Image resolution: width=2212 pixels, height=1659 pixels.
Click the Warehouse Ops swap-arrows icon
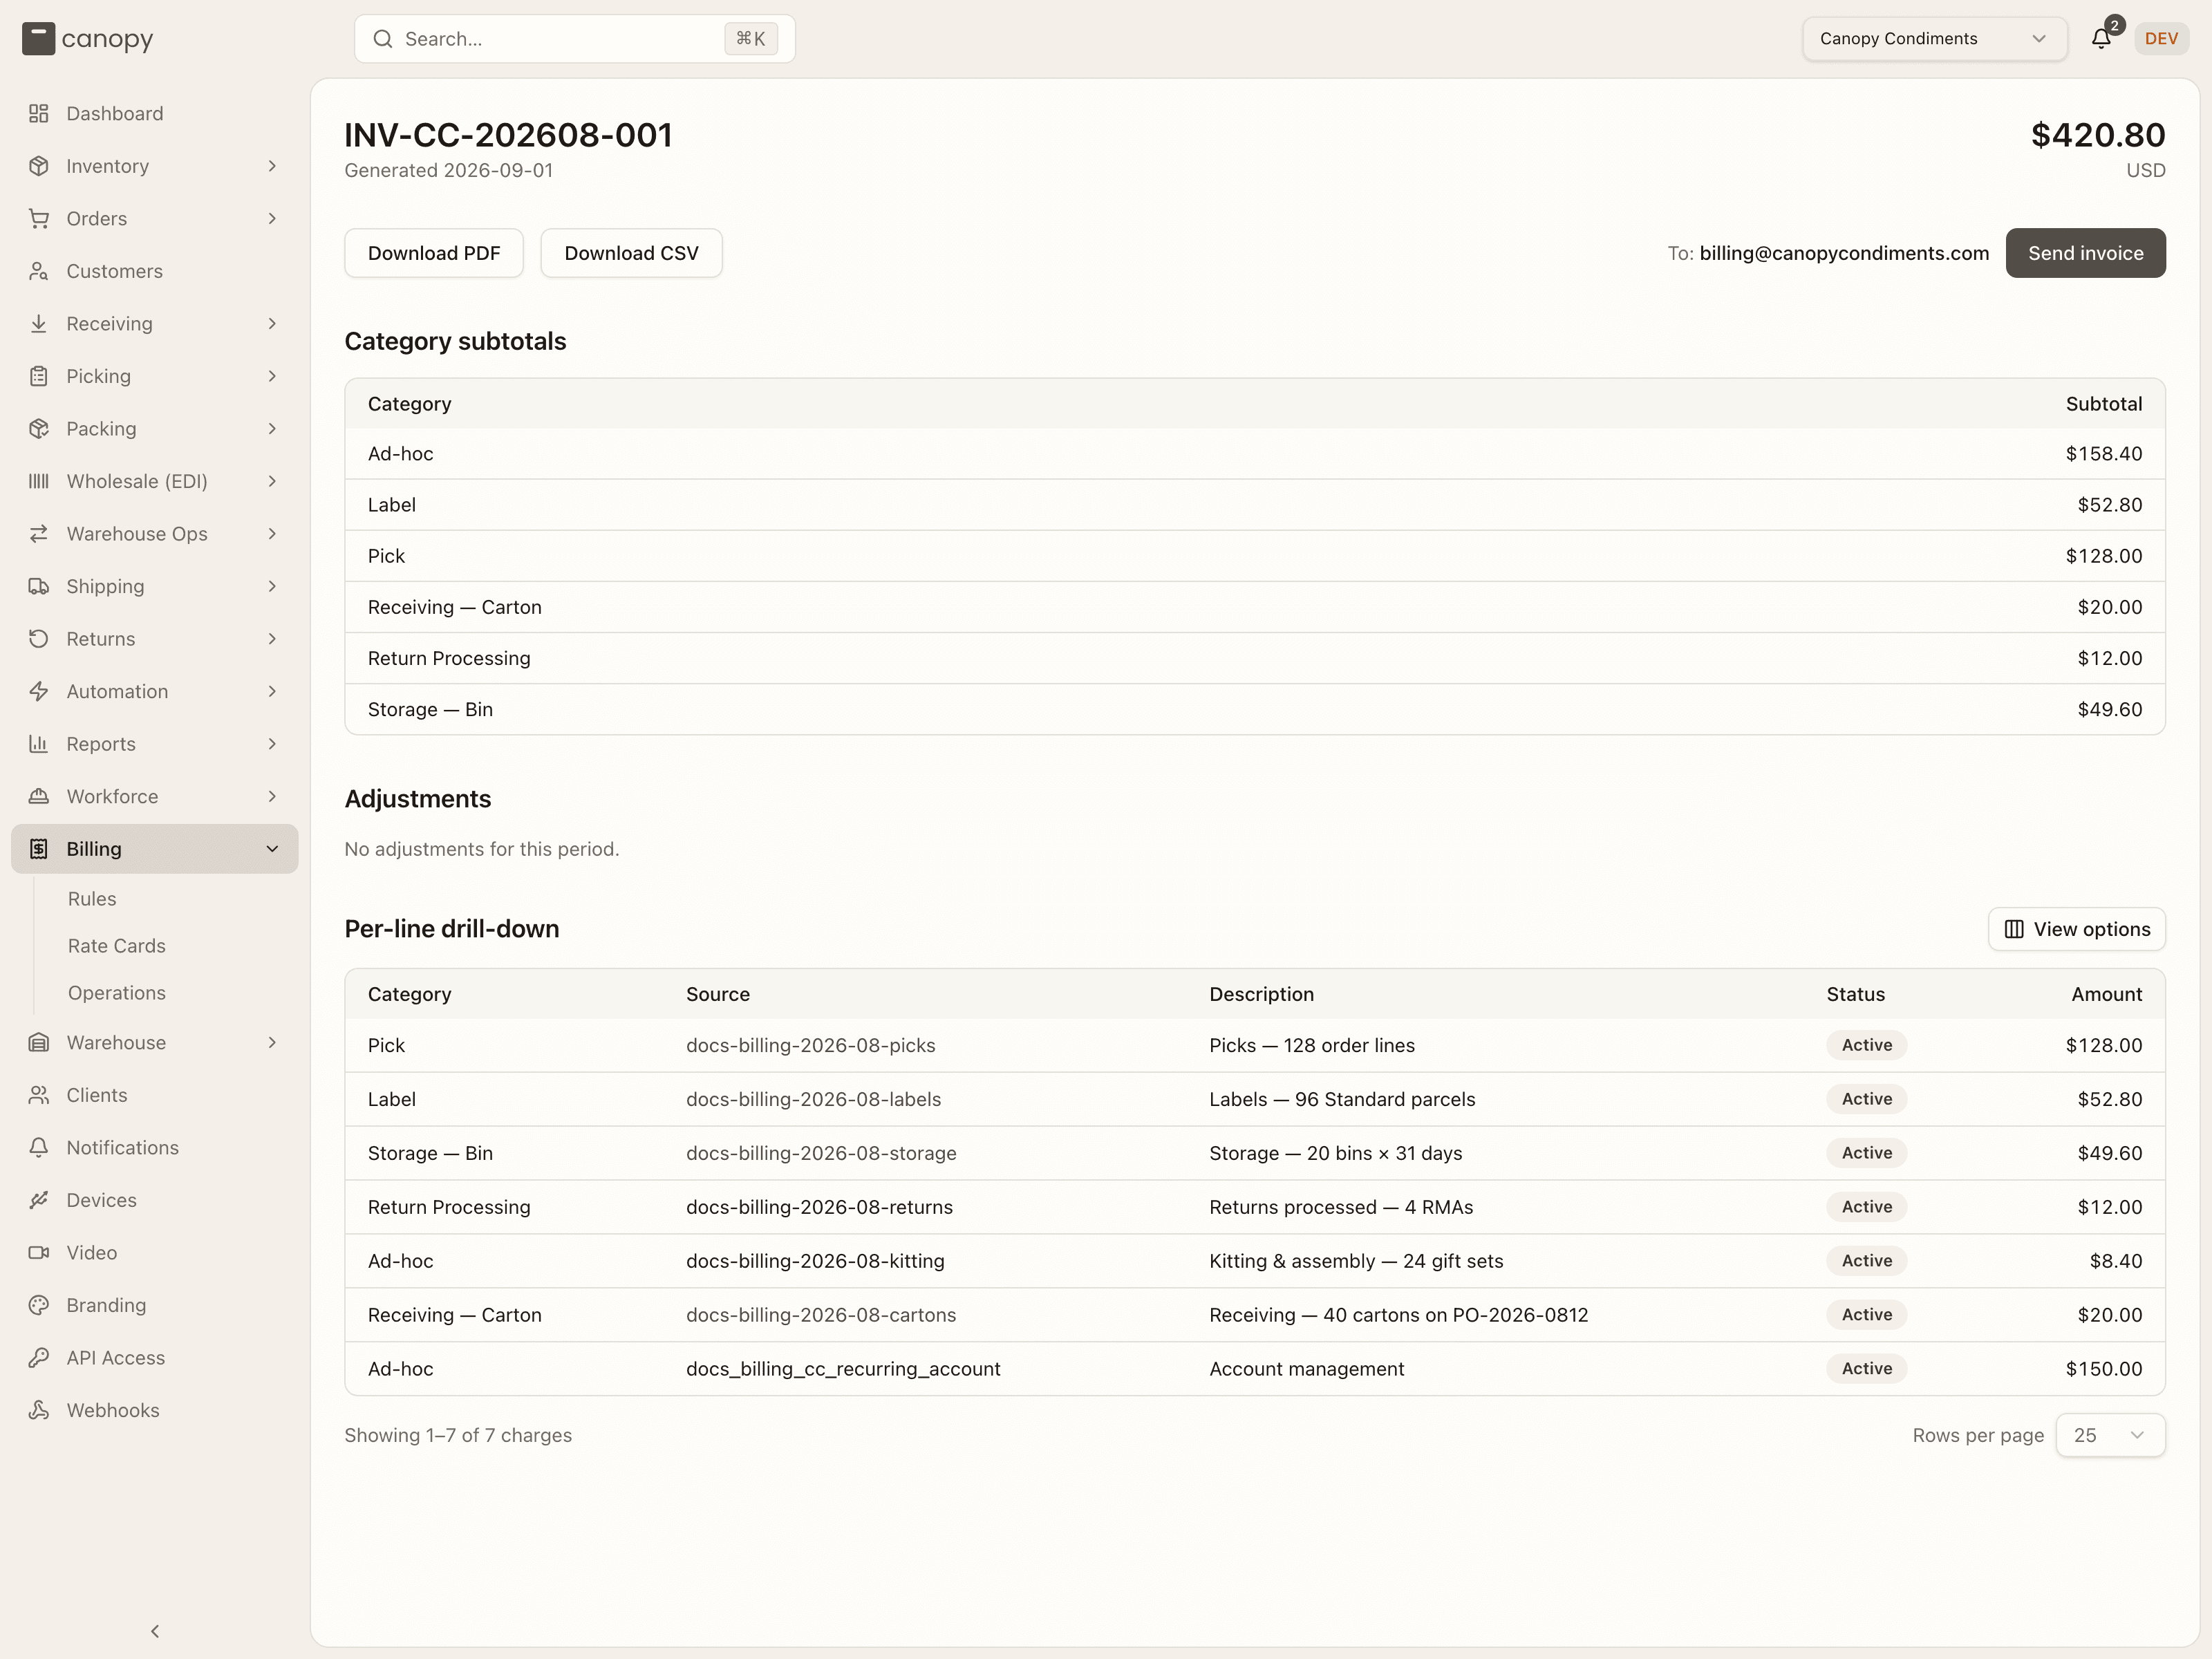(39, 534)
